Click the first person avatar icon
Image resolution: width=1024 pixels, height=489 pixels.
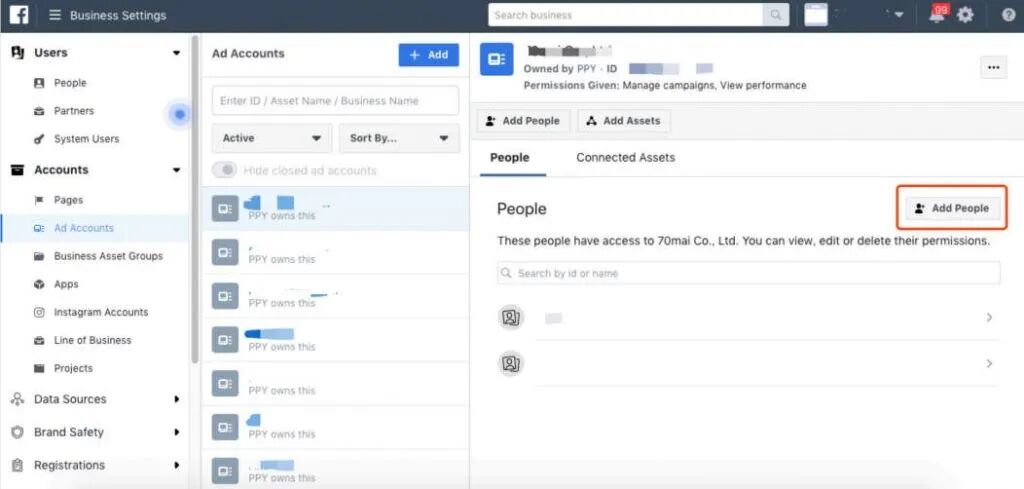[511, 318]
